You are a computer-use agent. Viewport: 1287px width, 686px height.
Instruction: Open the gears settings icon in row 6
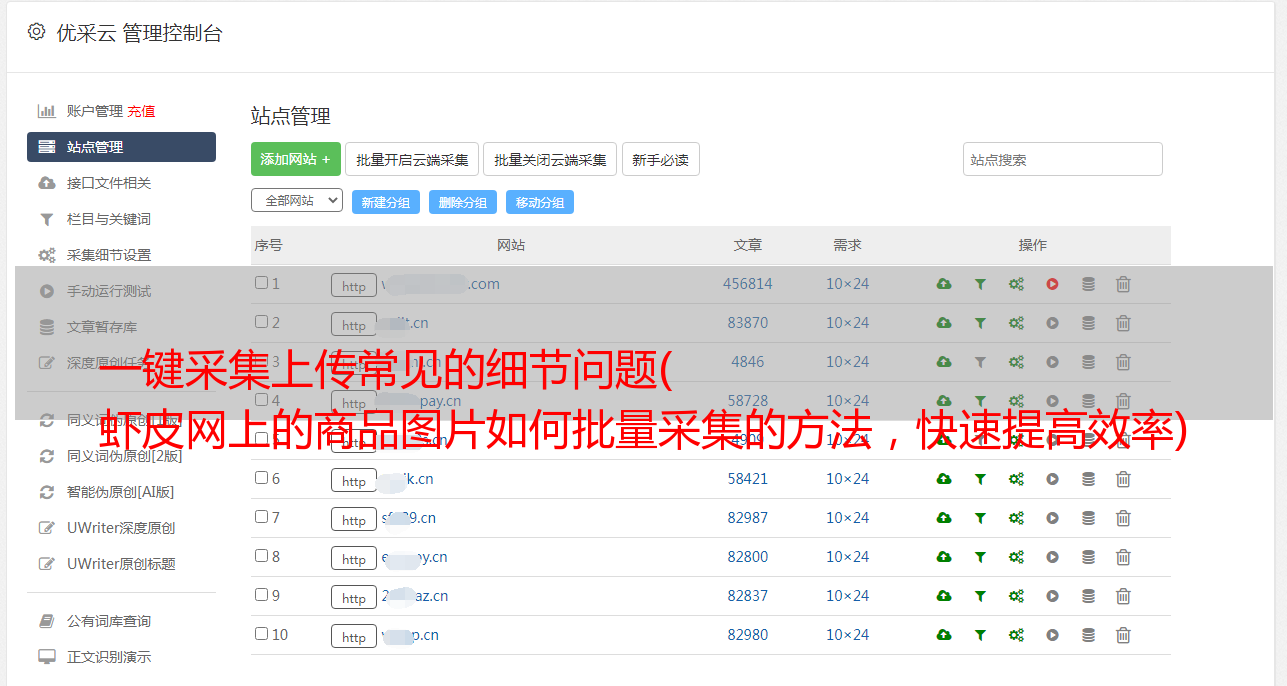tap(1016, 479)
